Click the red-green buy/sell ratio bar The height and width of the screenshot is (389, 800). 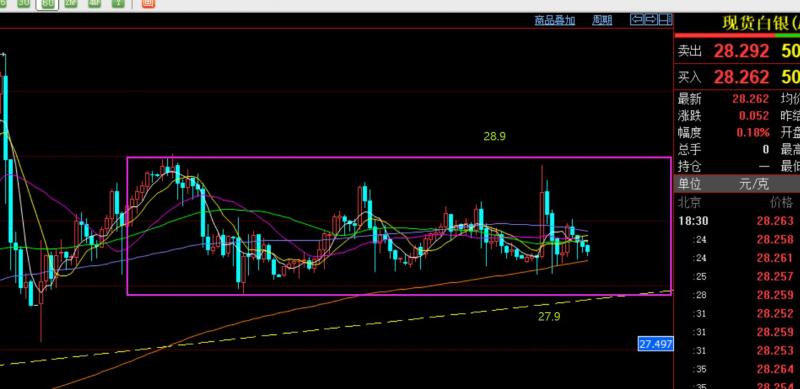pos(737,35)
